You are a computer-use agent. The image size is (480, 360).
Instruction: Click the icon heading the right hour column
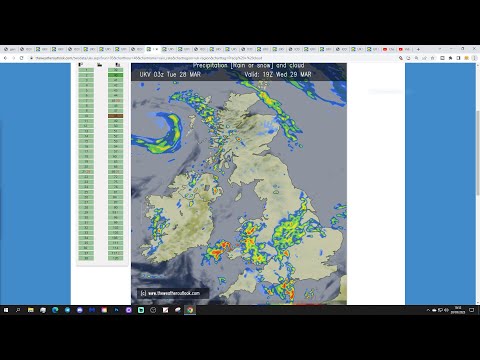[x=117, y=65]
